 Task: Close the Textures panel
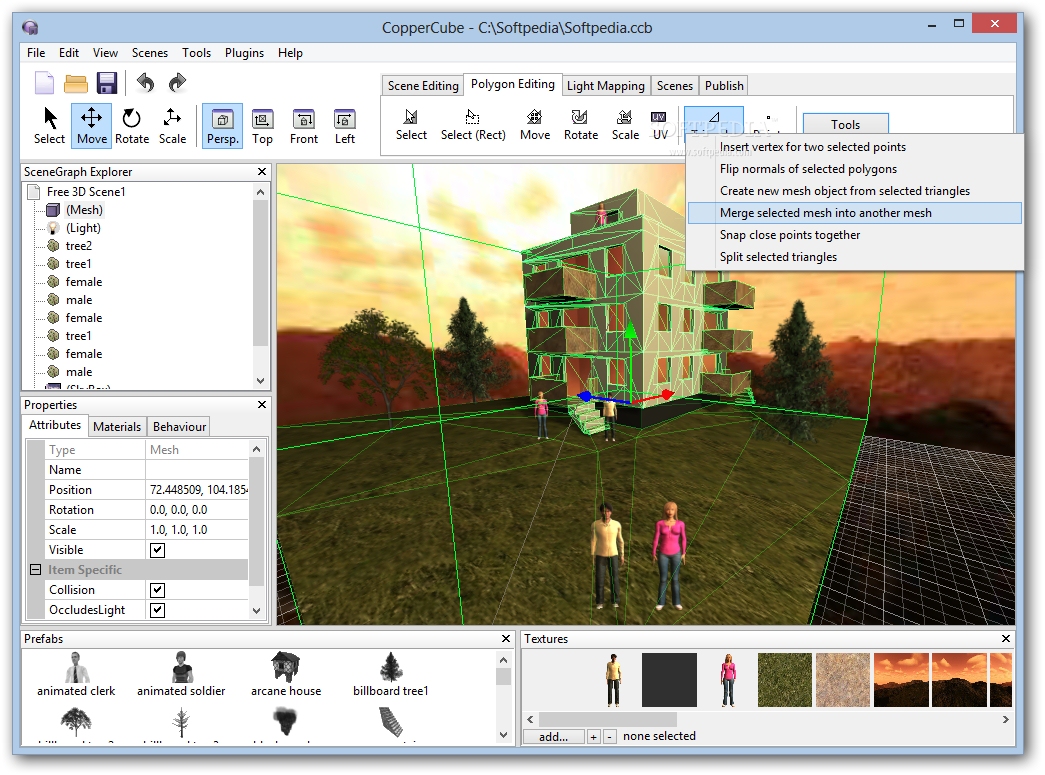(1006, 638)
